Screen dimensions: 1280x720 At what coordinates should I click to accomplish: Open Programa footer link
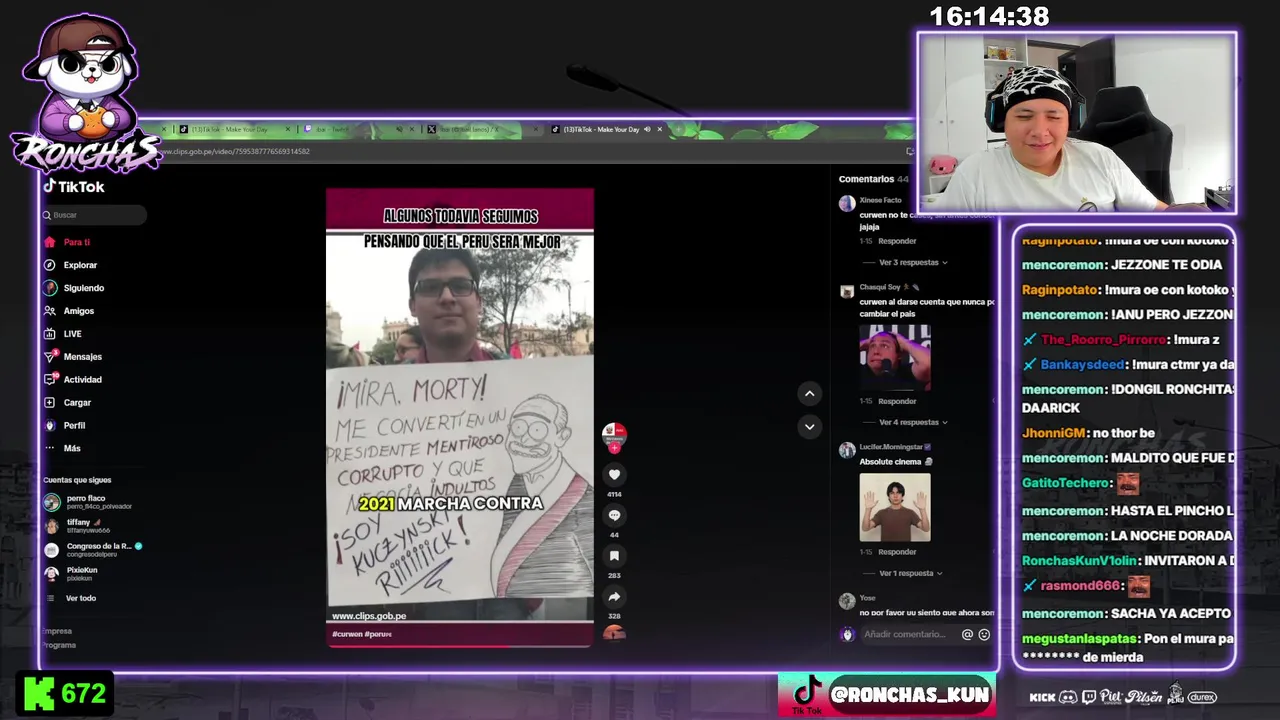click(x=60, y=645)
